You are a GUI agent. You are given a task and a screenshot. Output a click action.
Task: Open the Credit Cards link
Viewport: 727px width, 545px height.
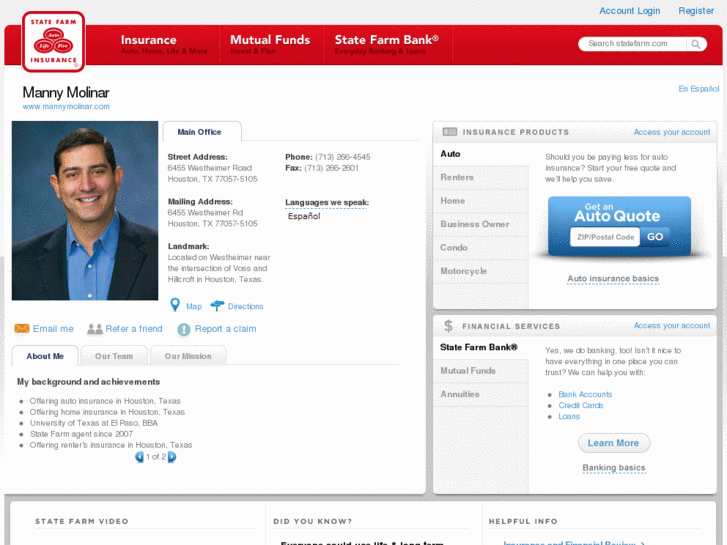pos(580,405)
